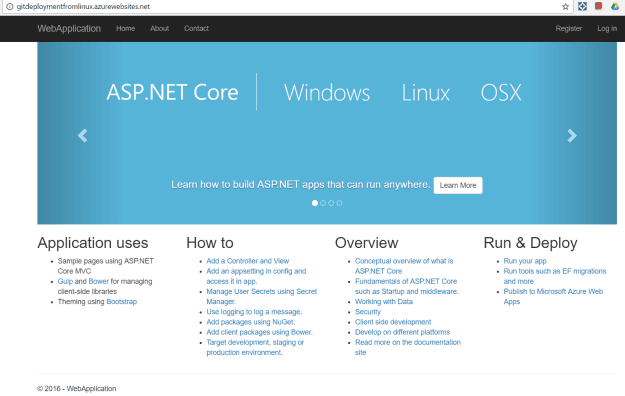
Task: Open Run tools such as EF migrations link
Action: (x=555, y=276)
